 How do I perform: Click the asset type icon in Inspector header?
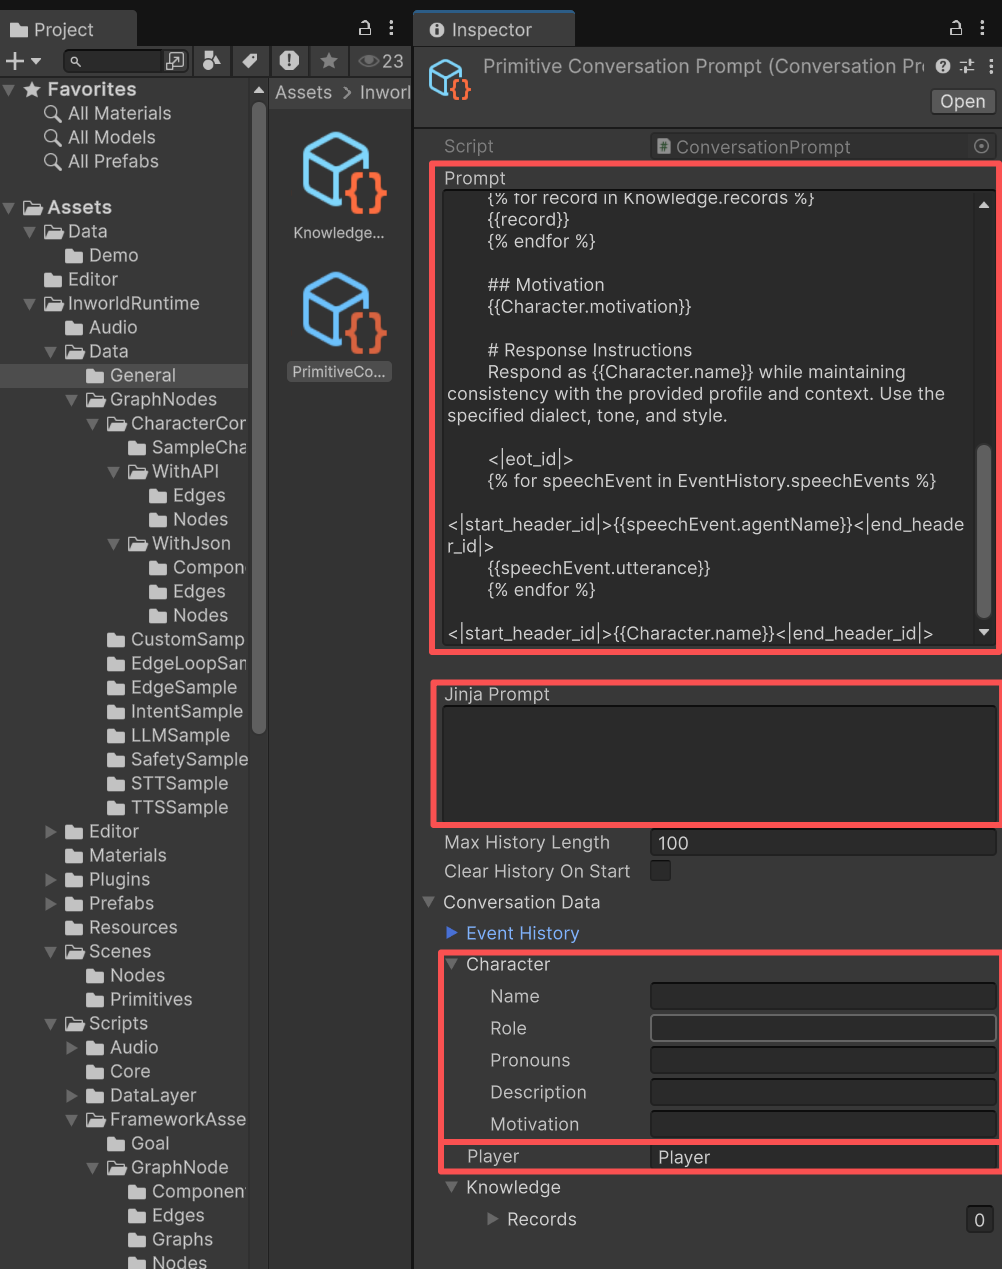[449, 79]
